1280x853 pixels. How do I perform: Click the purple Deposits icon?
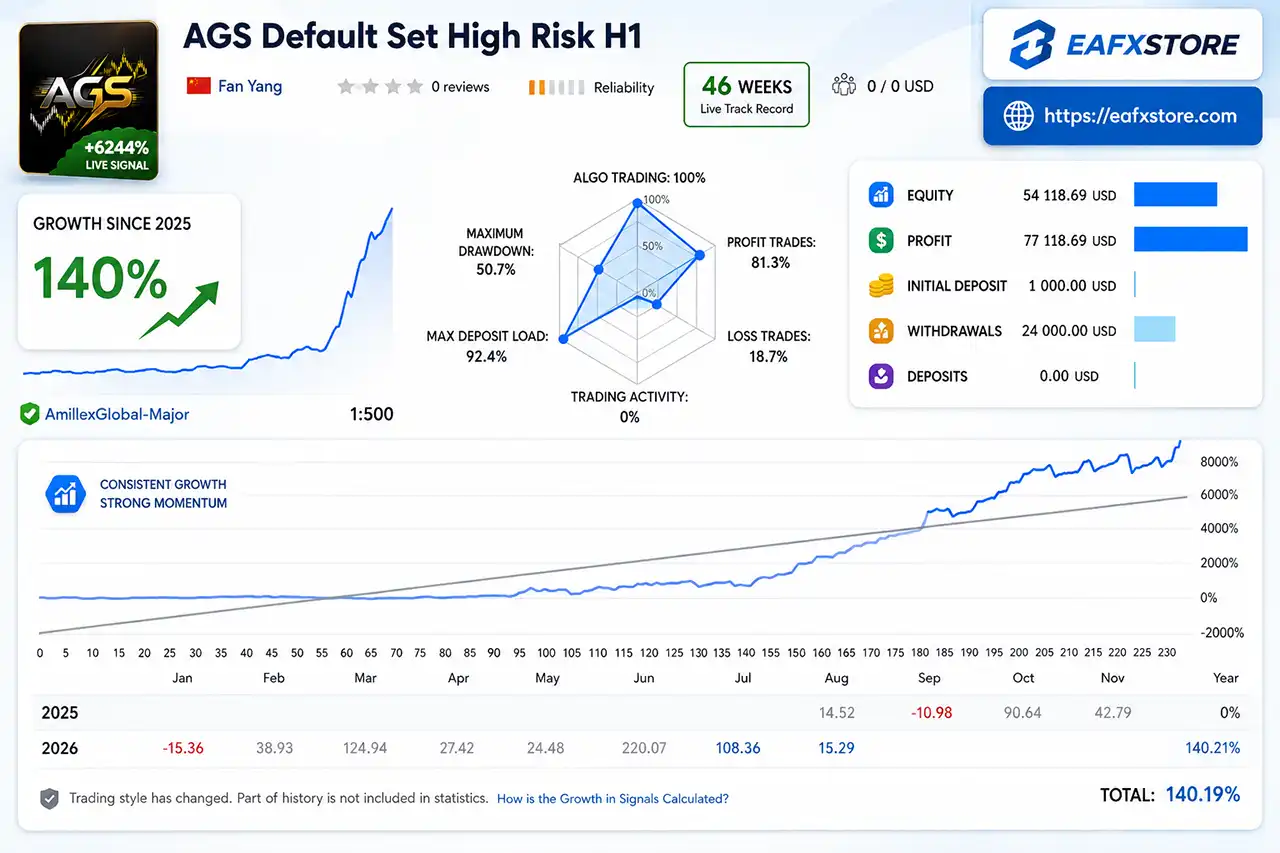(881, 376)
